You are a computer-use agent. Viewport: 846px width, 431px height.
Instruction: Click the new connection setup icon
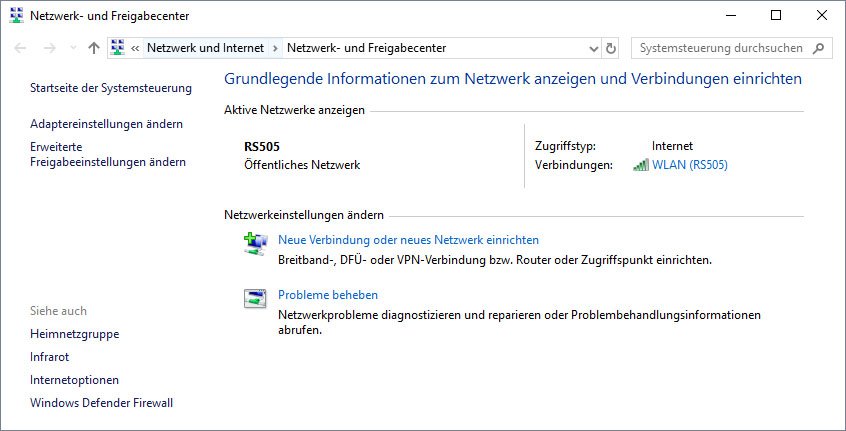point(255,243)
